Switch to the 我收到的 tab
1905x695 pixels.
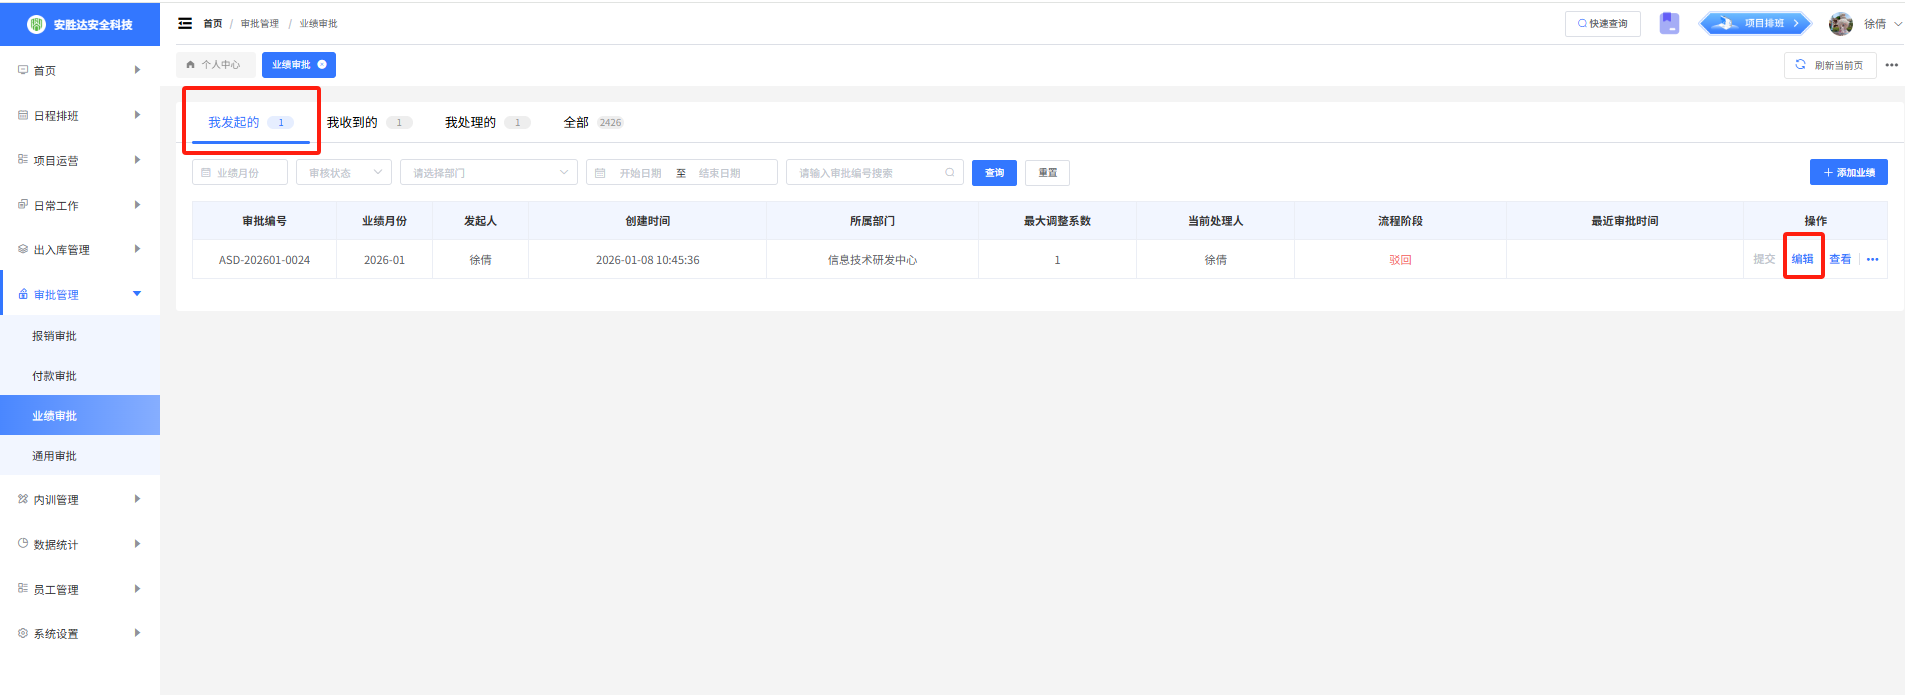click(x=369, y=122)
